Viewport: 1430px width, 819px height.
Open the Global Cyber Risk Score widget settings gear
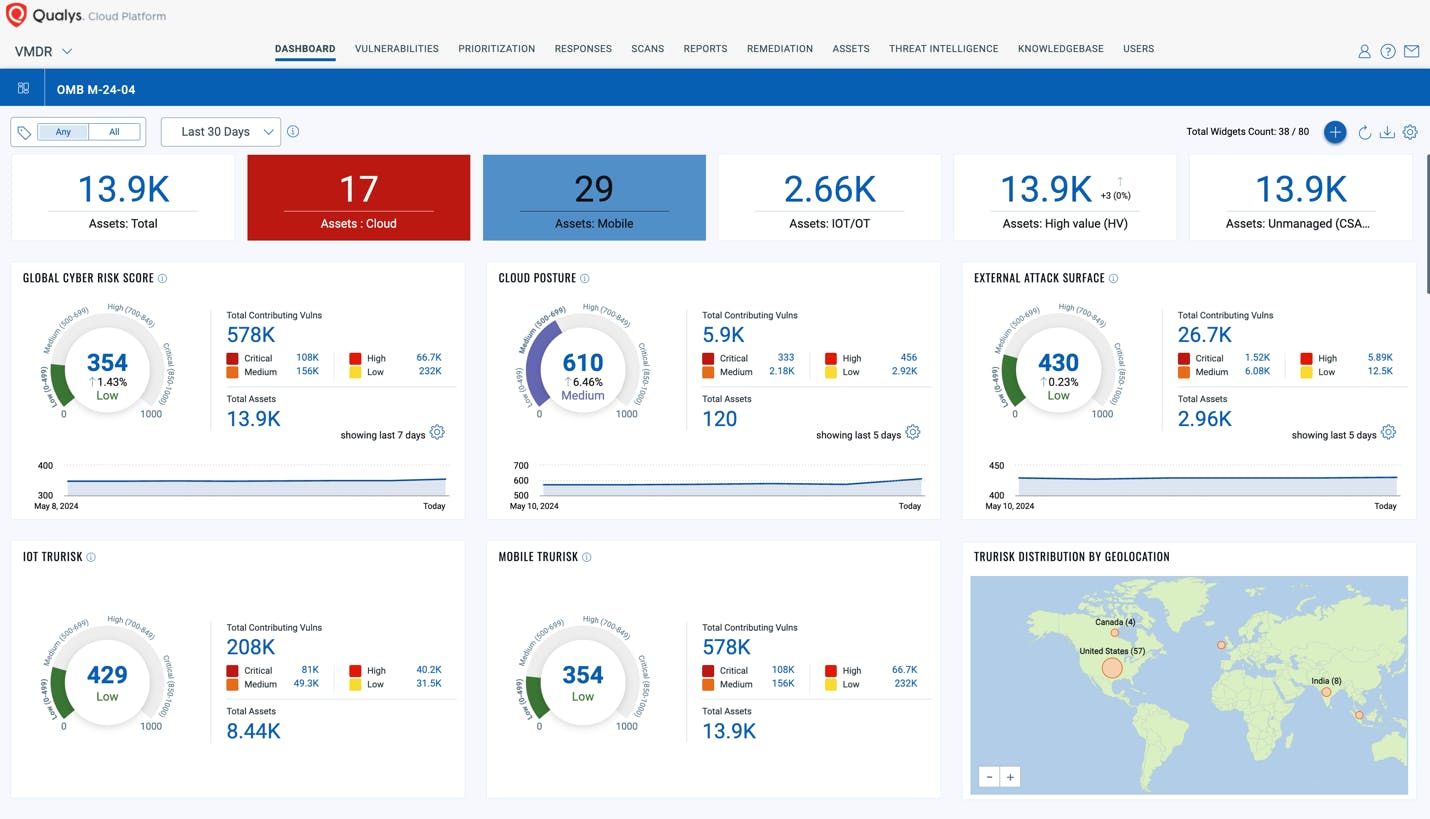pyautogui.click(x=437, y=432)
